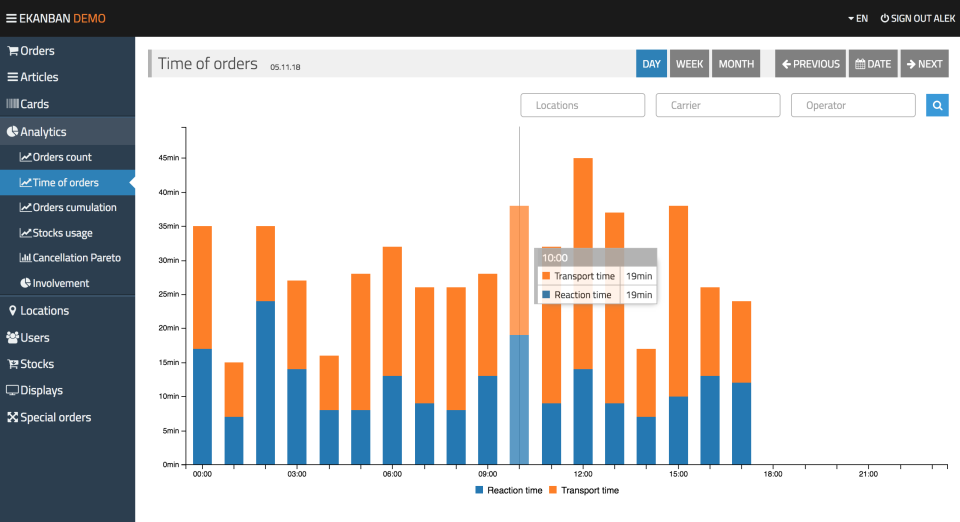Image resolution: width=960 pixels, height=522 pixels.
Task: Open Orders via the cart icon
Action: (x=12, y=51)
